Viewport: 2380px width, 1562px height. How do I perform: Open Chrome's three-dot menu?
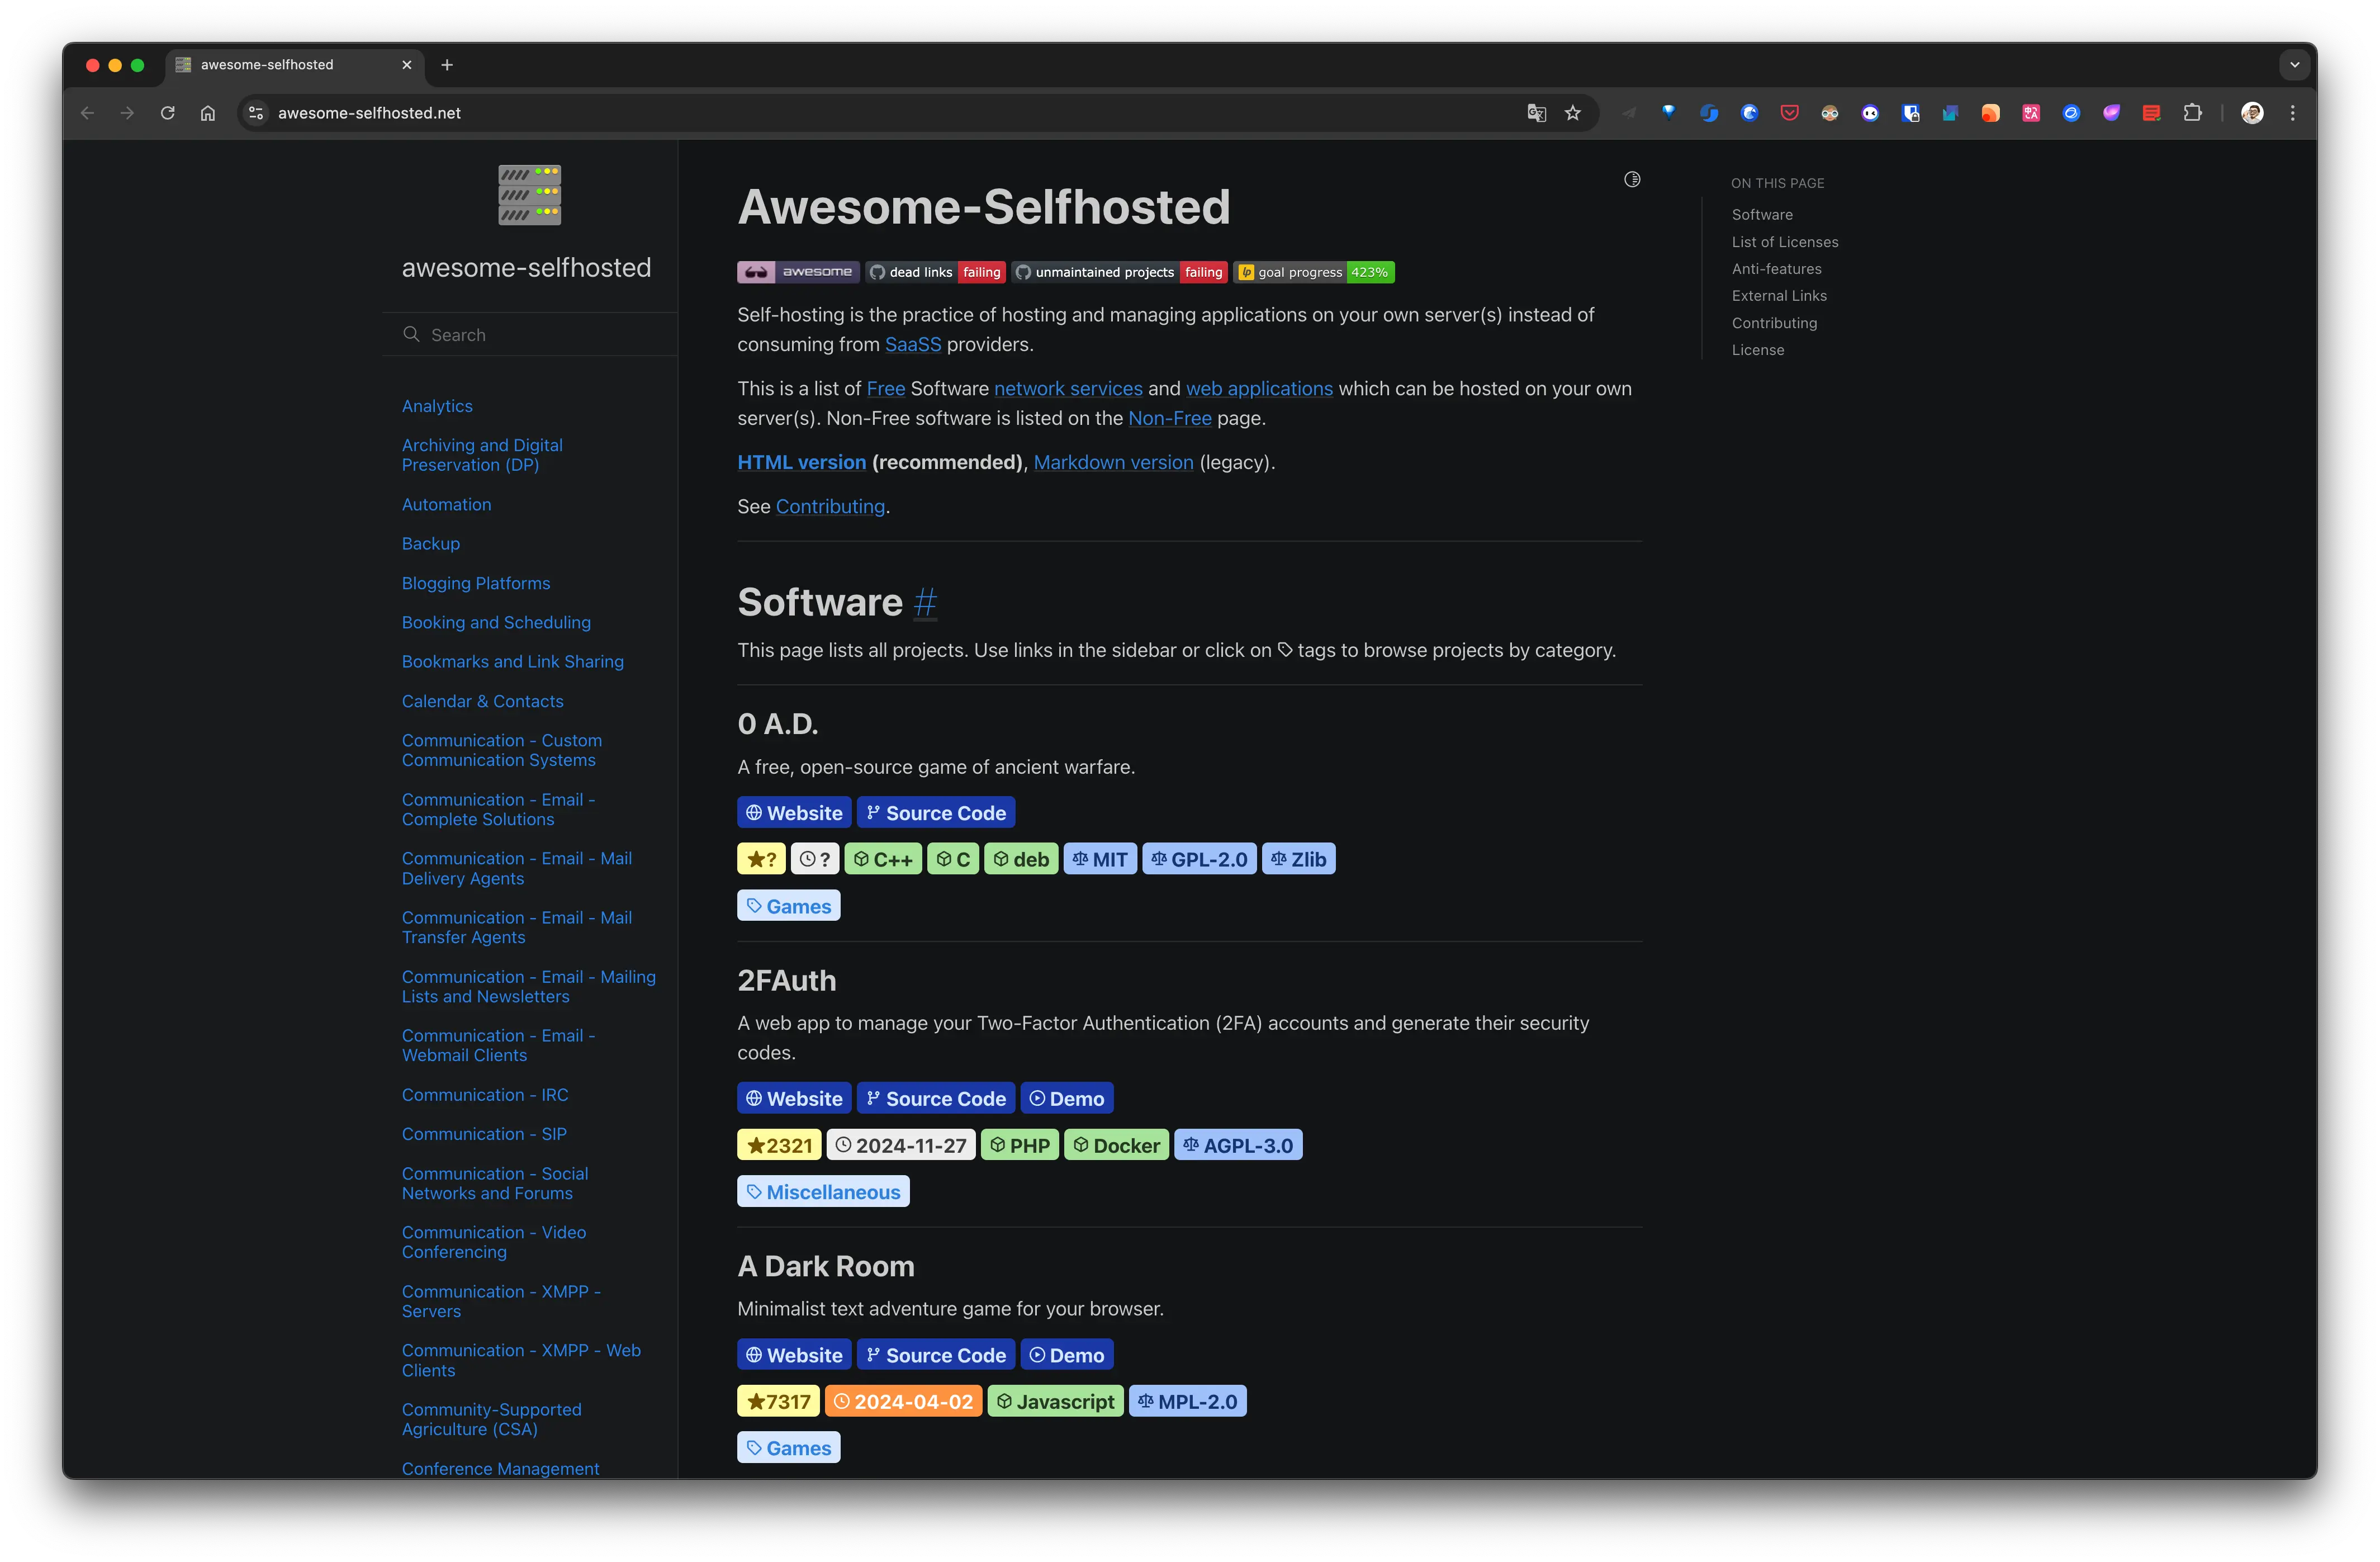coord(2292,113)
